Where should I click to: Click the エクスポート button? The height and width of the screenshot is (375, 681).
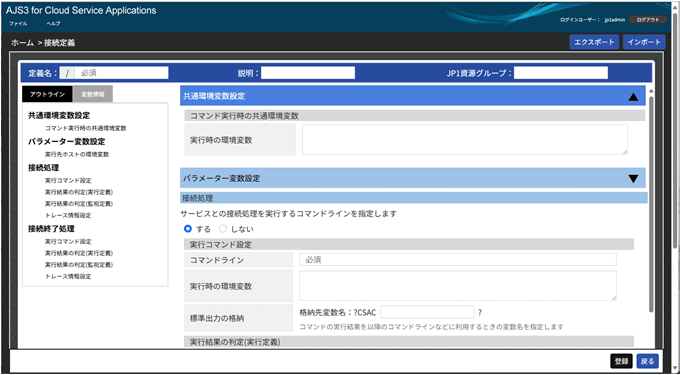click(x=594, y=42)
